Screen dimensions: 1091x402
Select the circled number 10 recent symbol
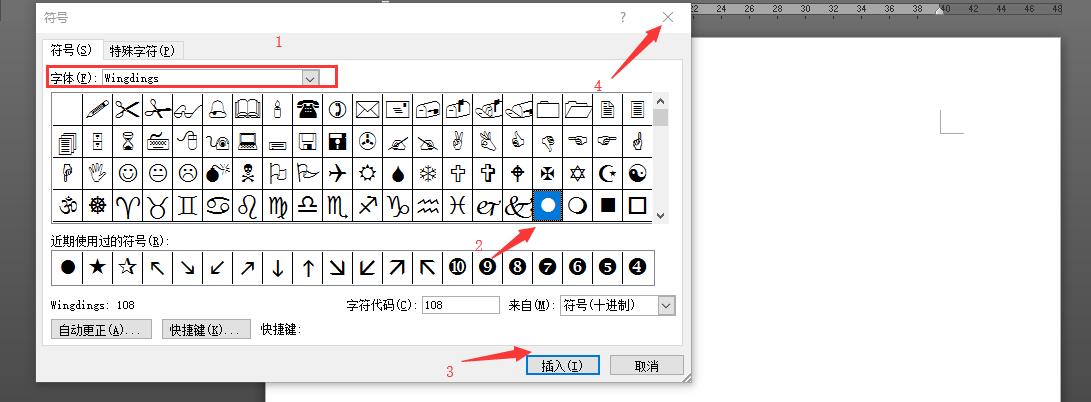click(458, 267)
